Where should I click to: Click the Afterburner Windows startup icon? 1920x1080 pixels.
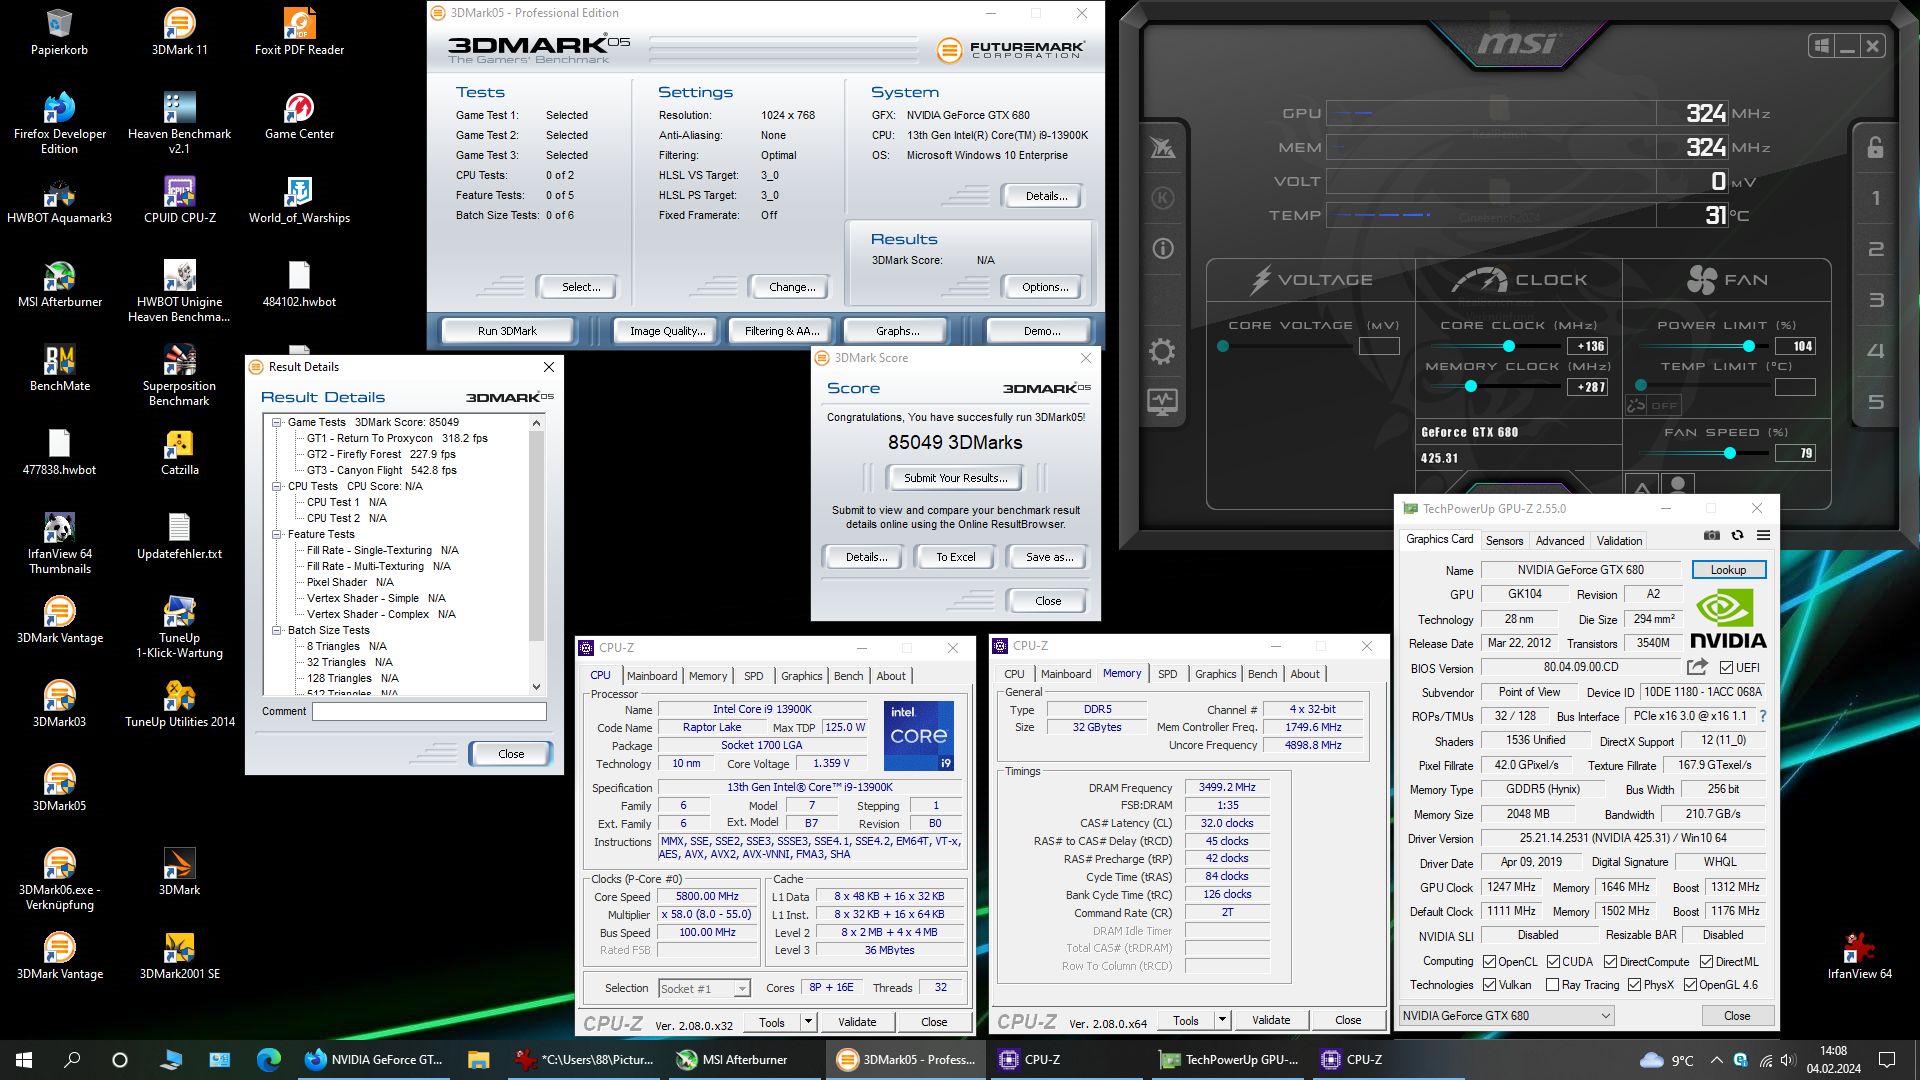(1821, 46)
